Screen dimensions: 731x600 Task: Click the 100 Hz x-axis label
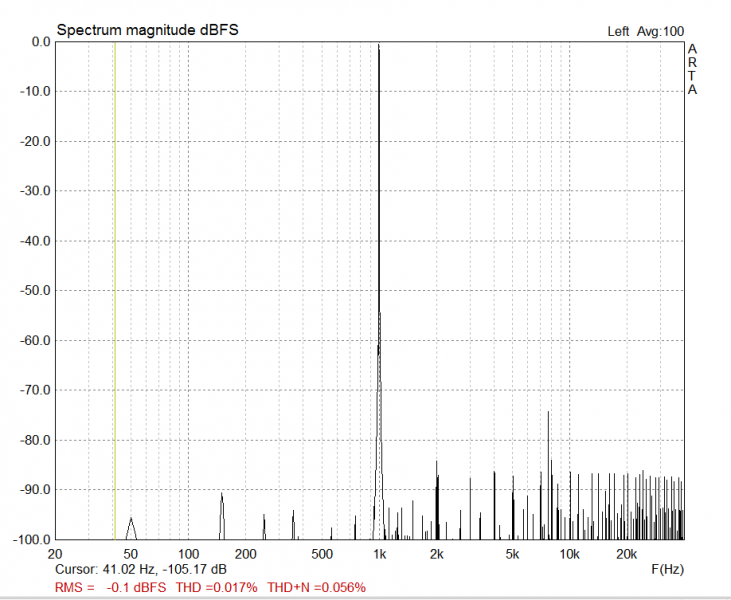(x=188, y=554)
